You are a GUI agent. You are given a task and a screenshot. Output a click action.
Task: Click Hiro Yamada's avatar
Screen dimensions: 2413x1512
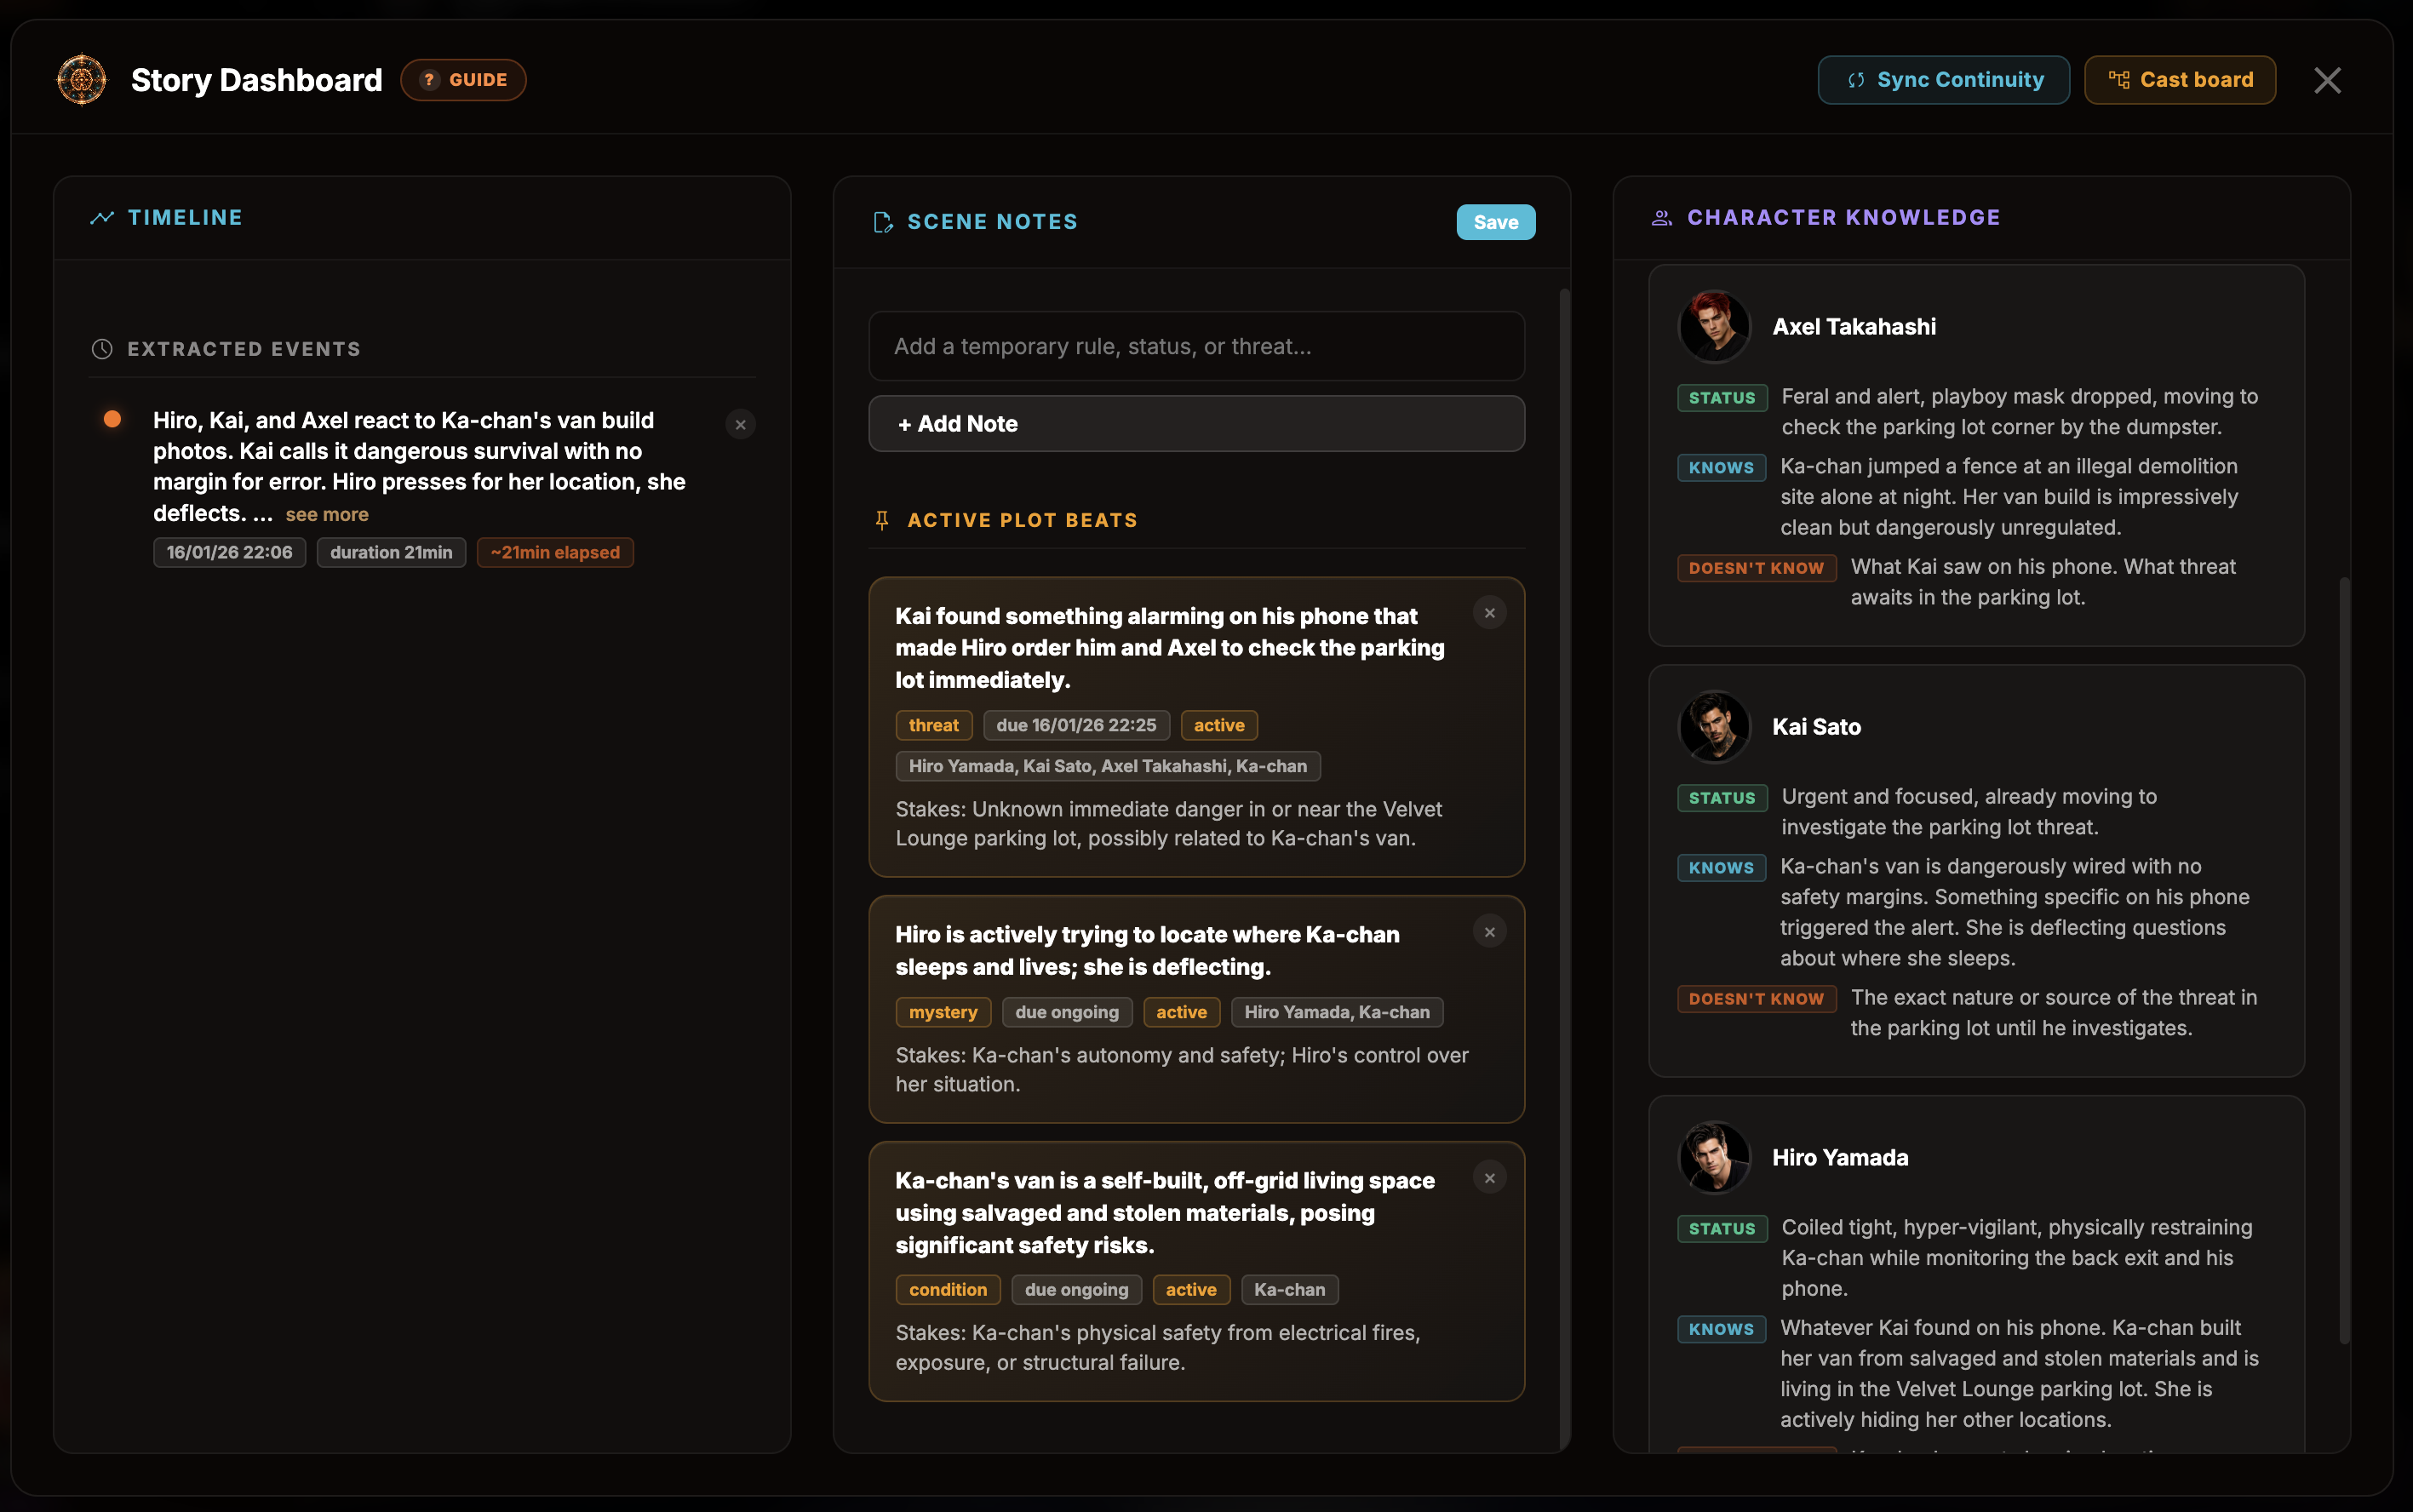point(1714,1158)
